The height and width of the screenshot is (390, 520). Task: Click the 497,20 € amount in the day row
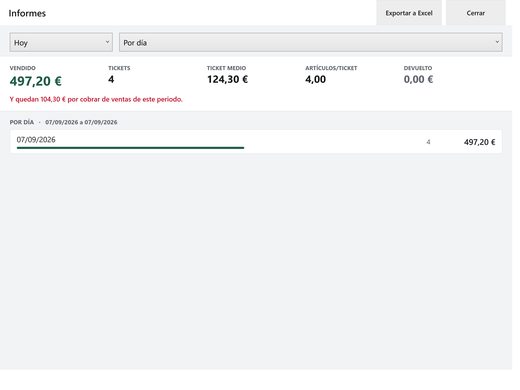pyautogui.click(x=479, y=142)
